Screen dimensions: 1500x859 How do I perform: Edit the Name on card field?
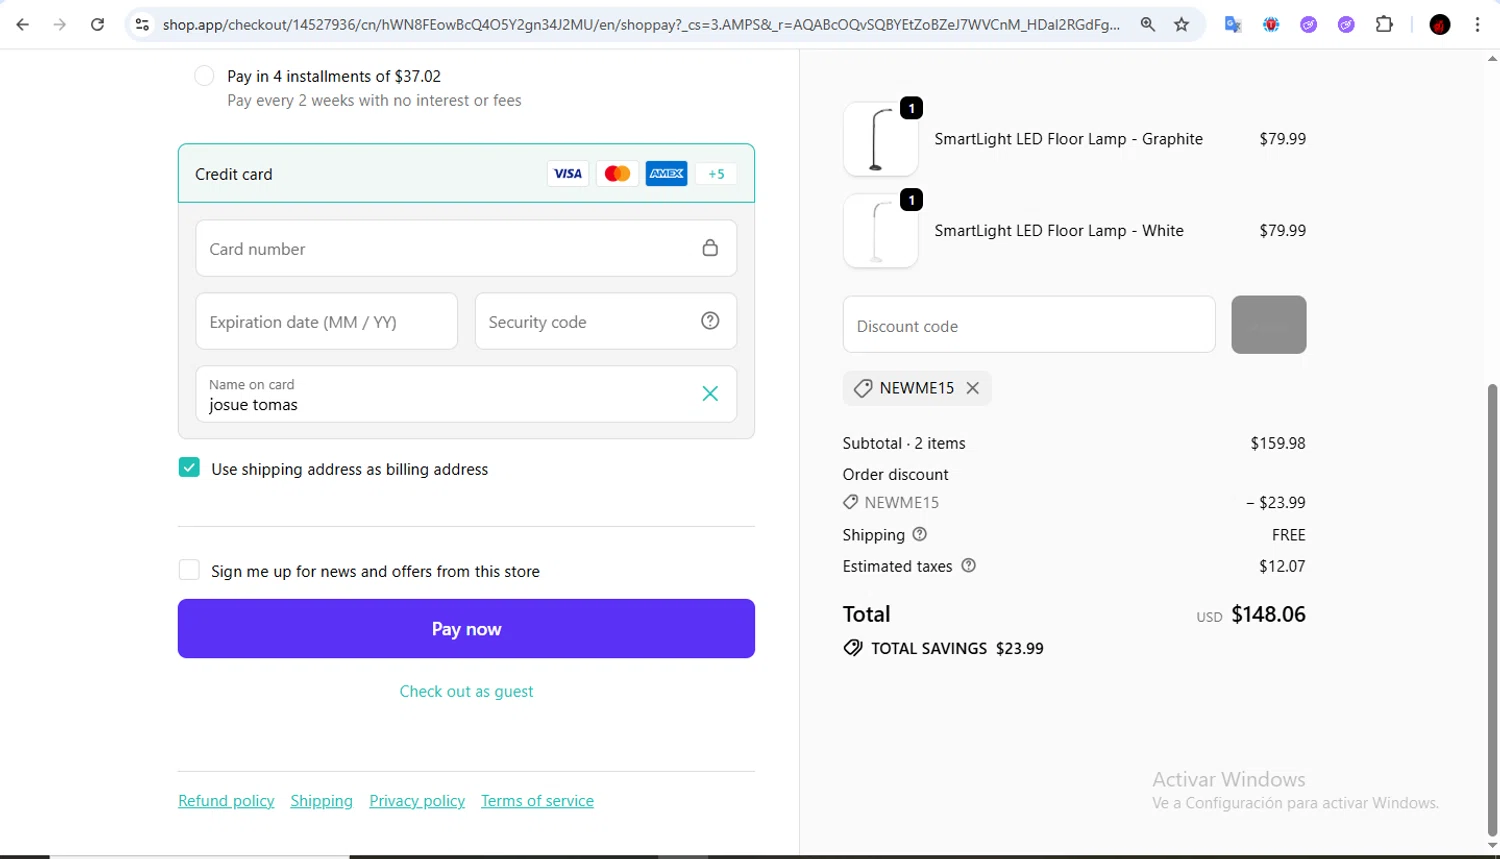coord(466,394)
